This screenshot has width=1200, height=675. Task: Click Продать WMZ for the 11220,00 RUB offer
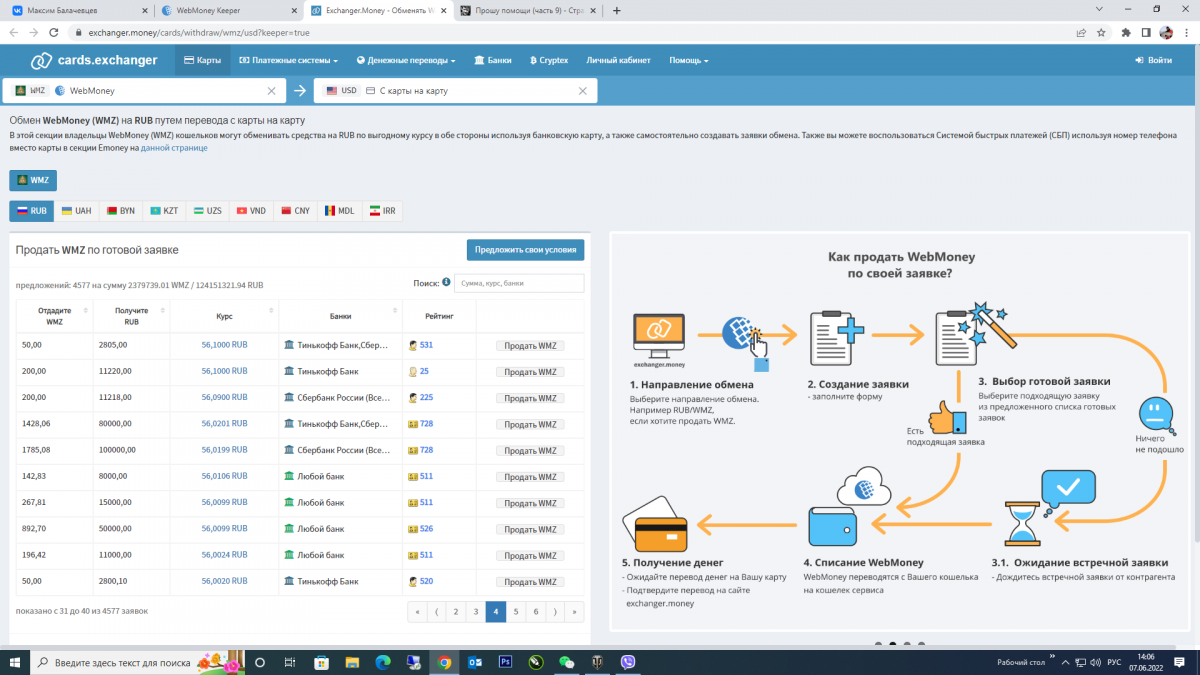click(530, 371)
